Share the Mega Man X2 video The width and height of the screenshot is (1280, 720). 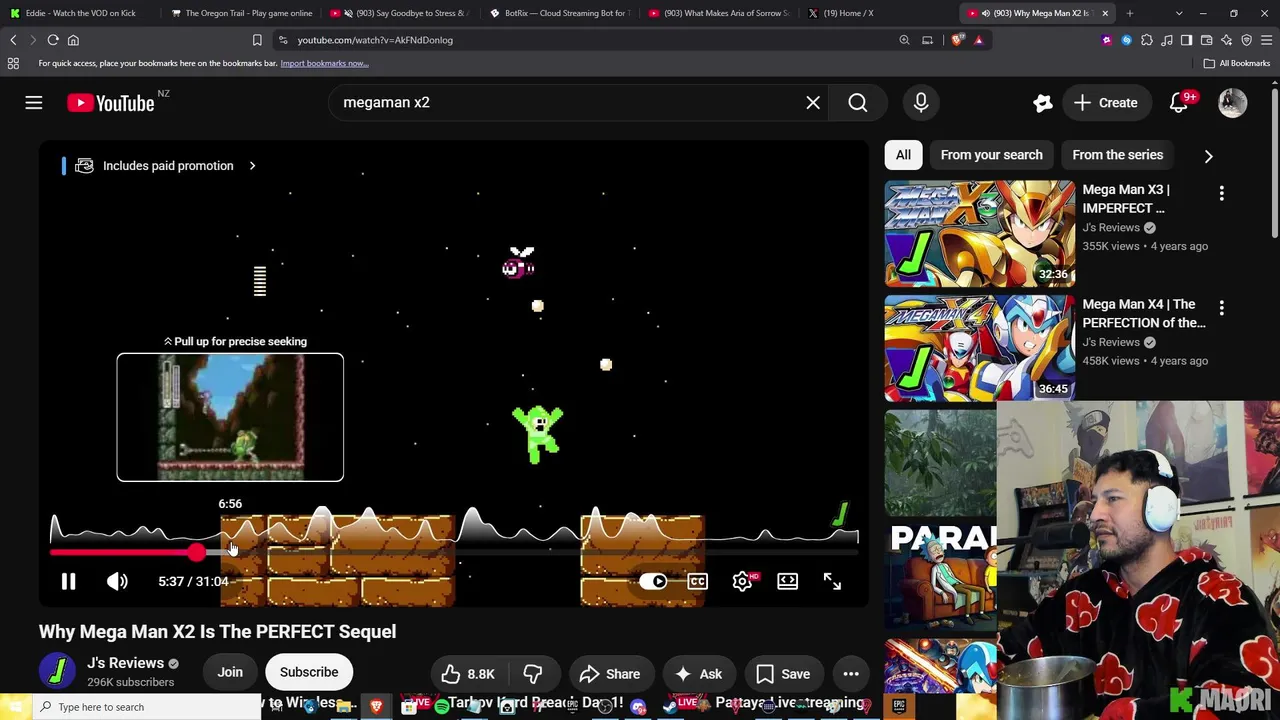pos(609,674)
